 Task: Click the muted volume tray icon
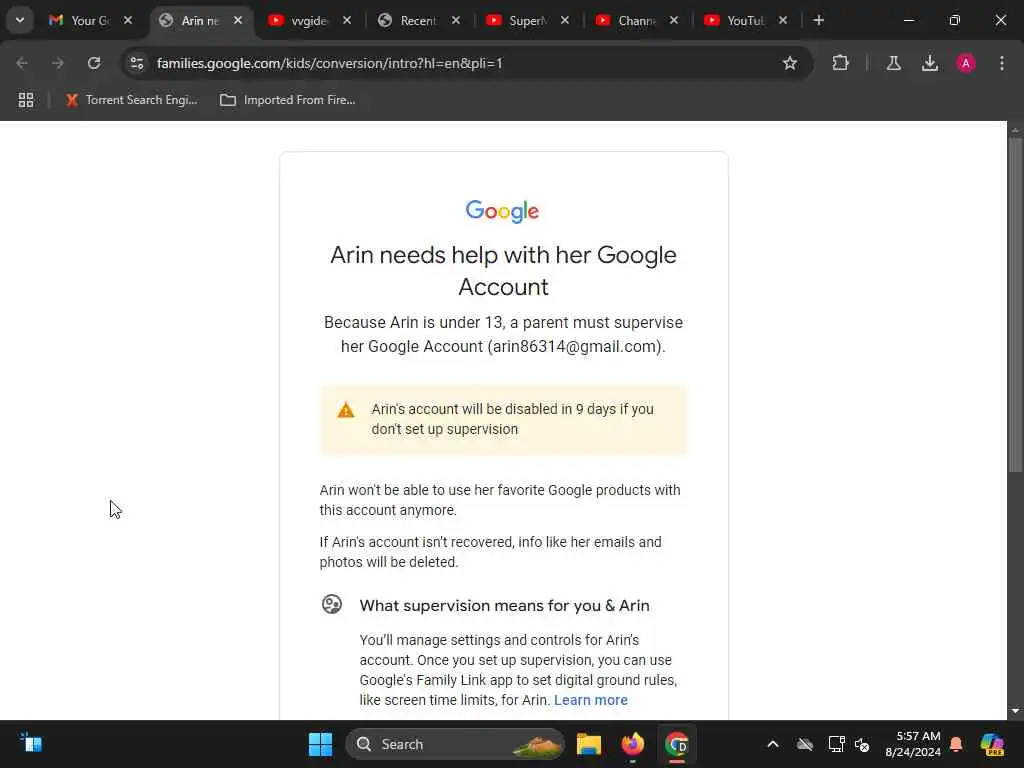click(862, 744)
